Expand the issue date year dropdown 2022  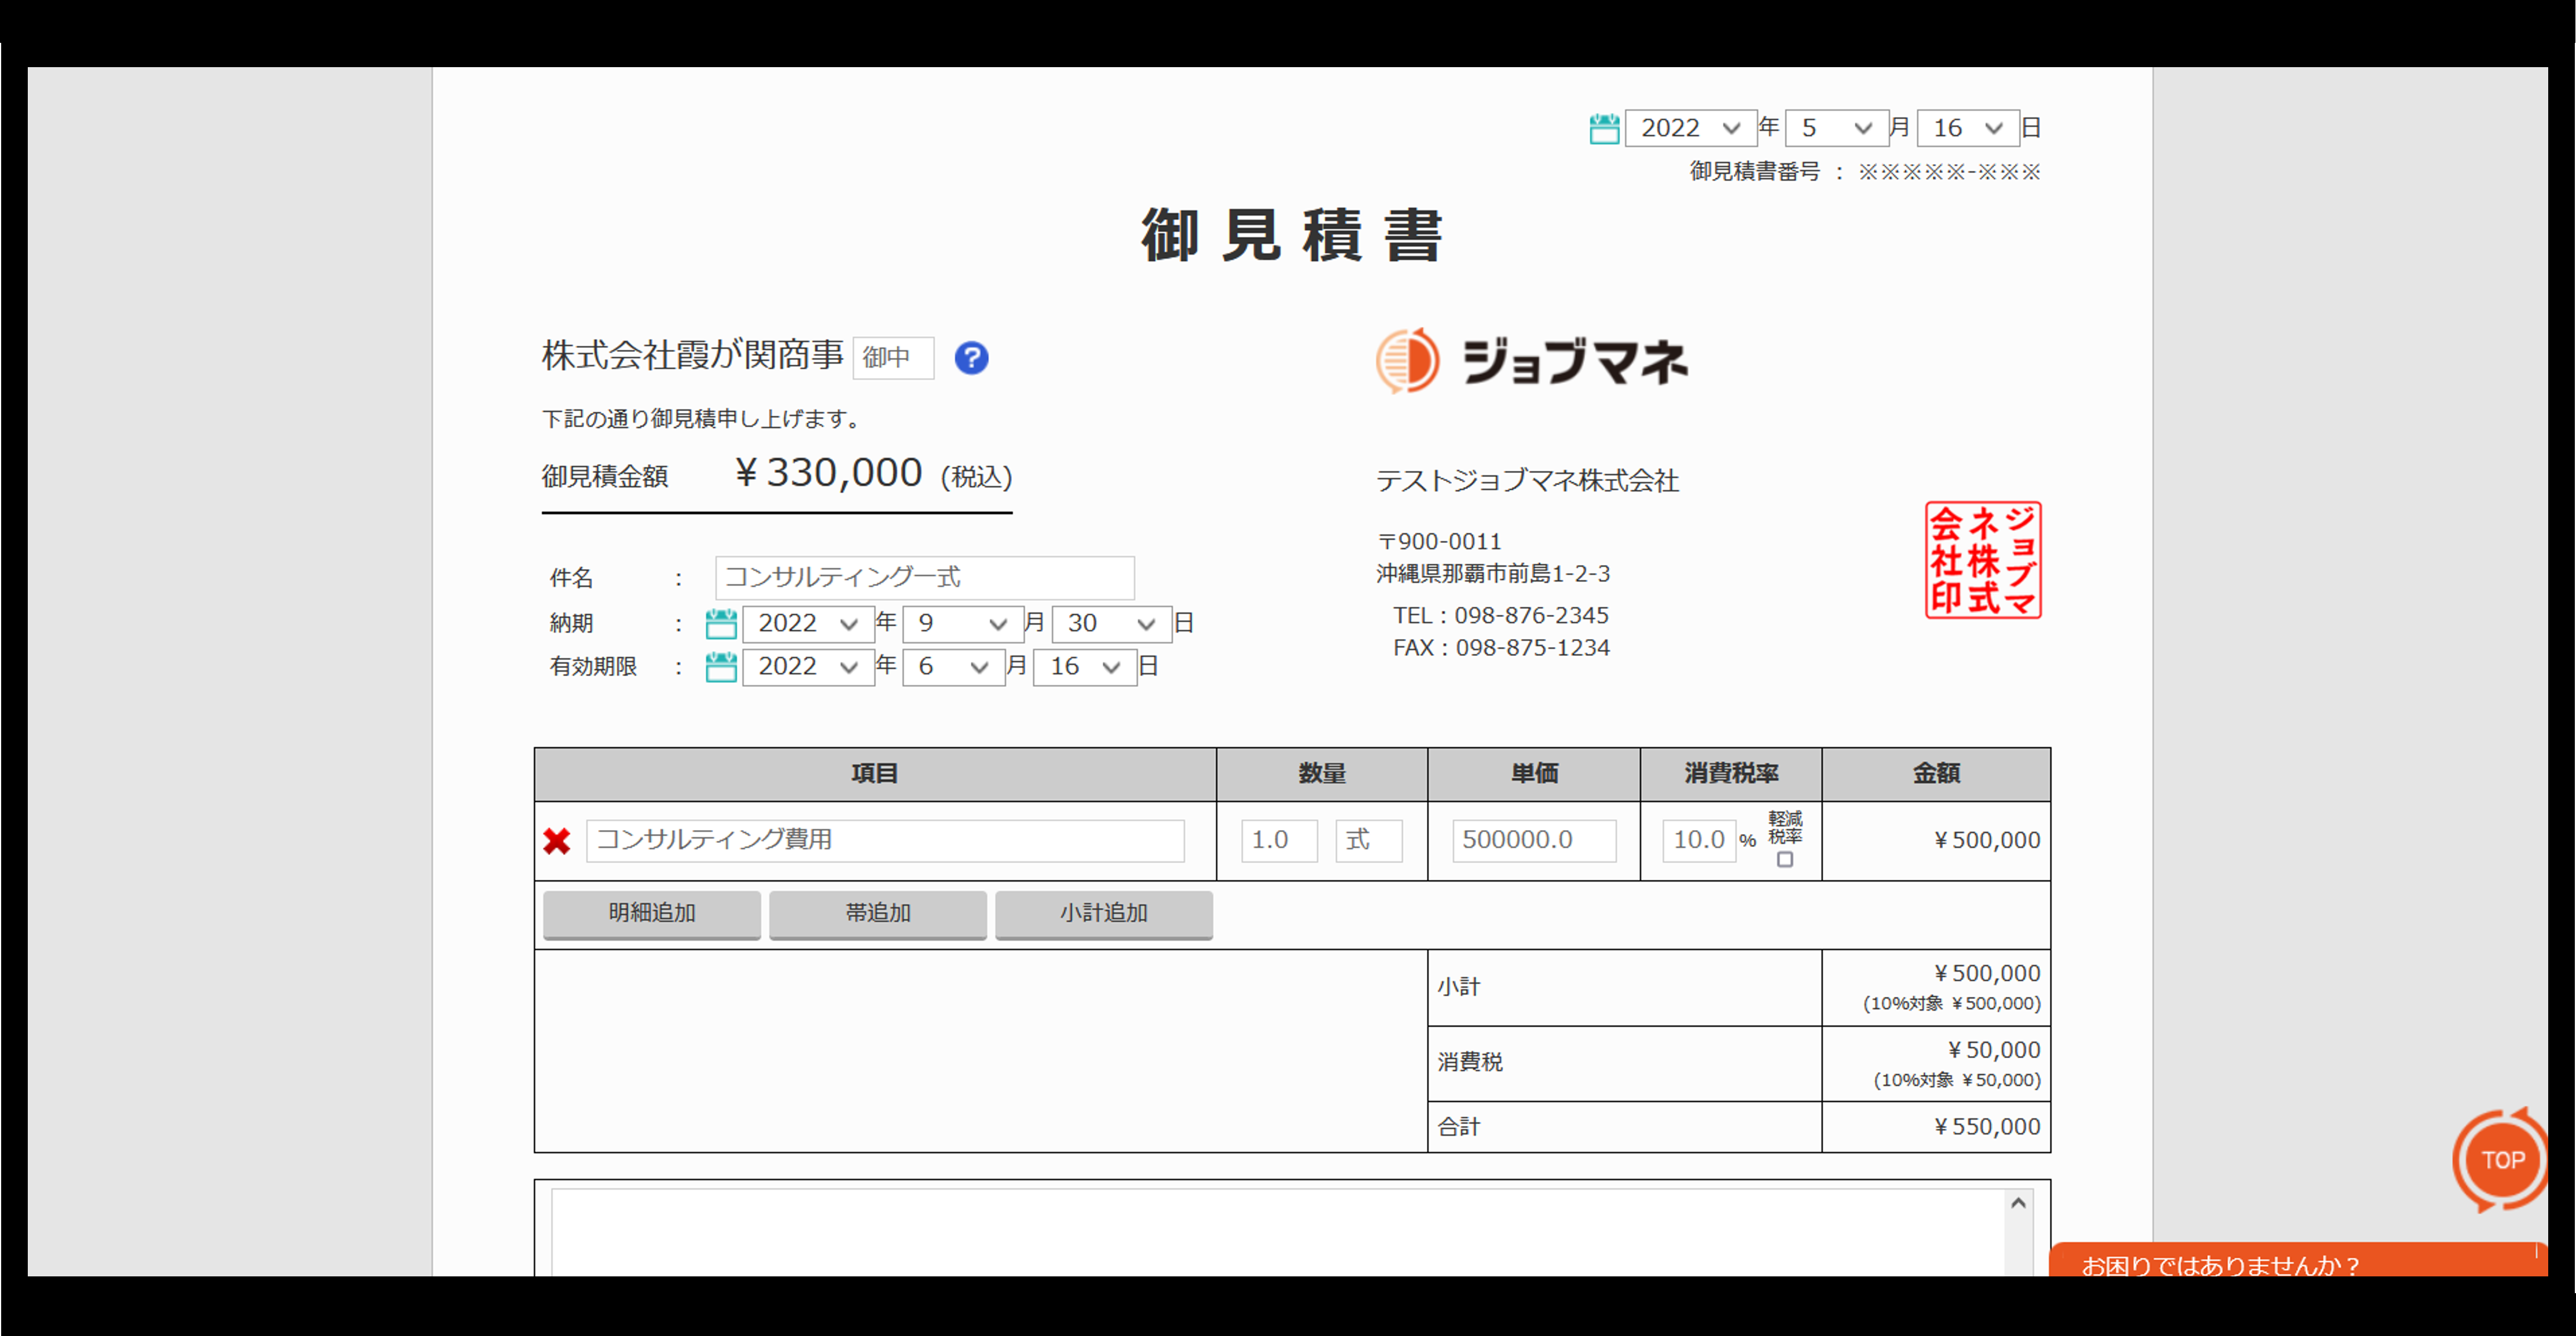(1690, 129)
